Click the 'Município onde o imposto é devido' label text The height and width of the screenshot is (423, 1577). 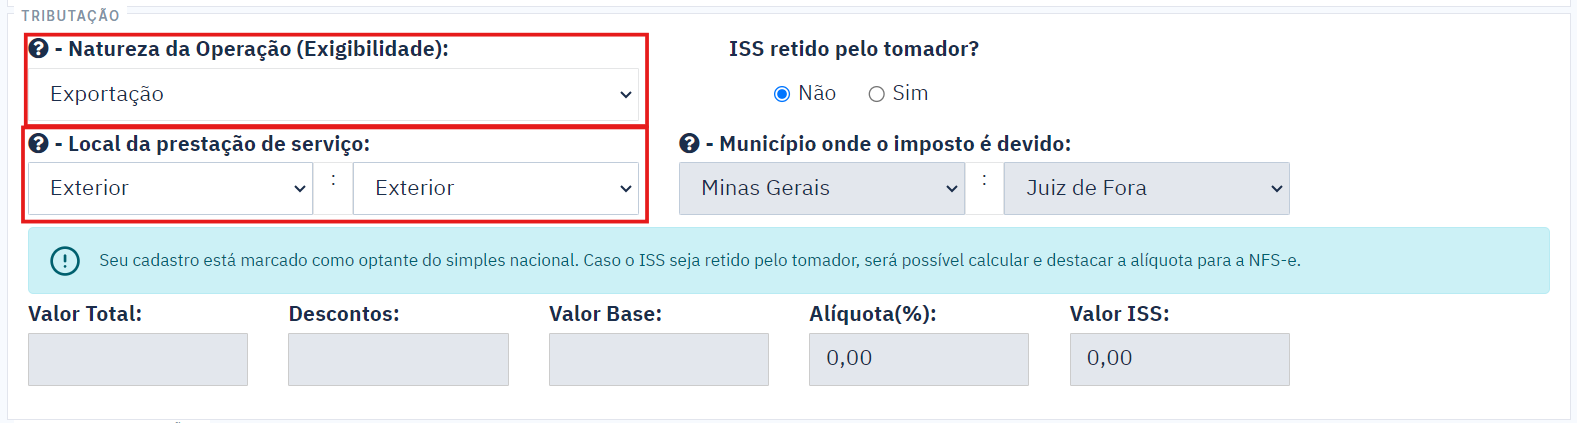click(x=895, y=144)
